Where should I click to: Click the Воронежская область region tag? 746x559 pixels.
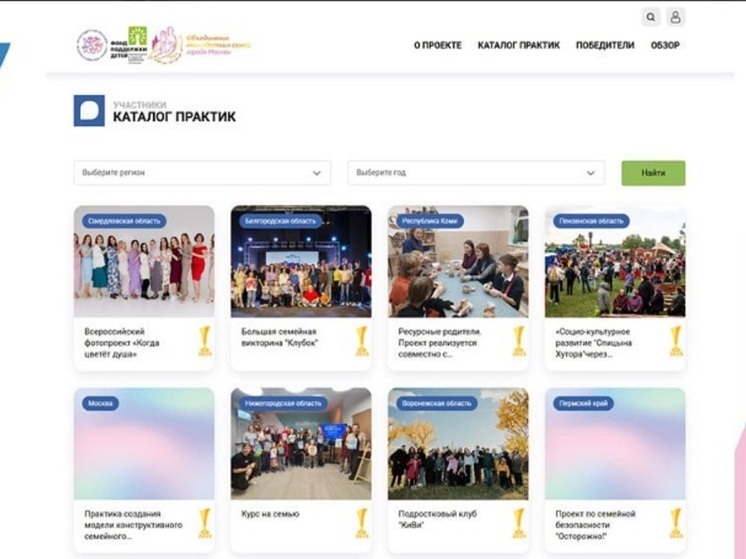tap(436, 403)
